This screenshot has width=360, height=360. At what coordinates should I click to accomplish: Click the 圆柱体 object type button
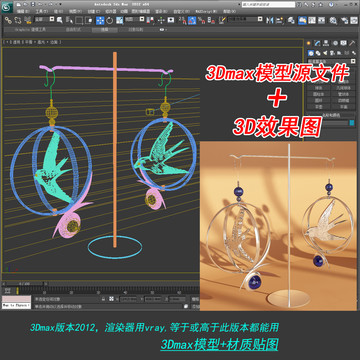318,94
